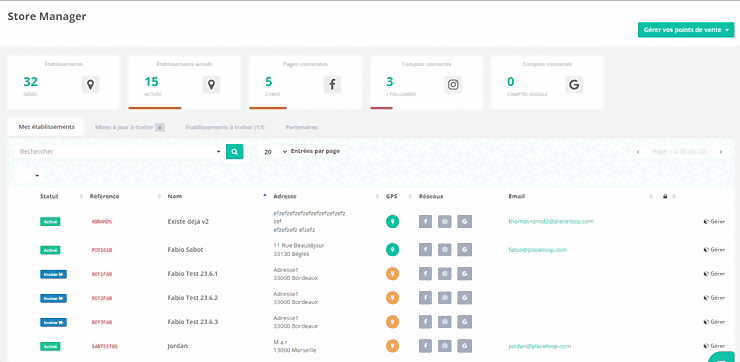Switch to the Mes établissements tab
This screenshot has width=740, height=362.
coord(46,127)
